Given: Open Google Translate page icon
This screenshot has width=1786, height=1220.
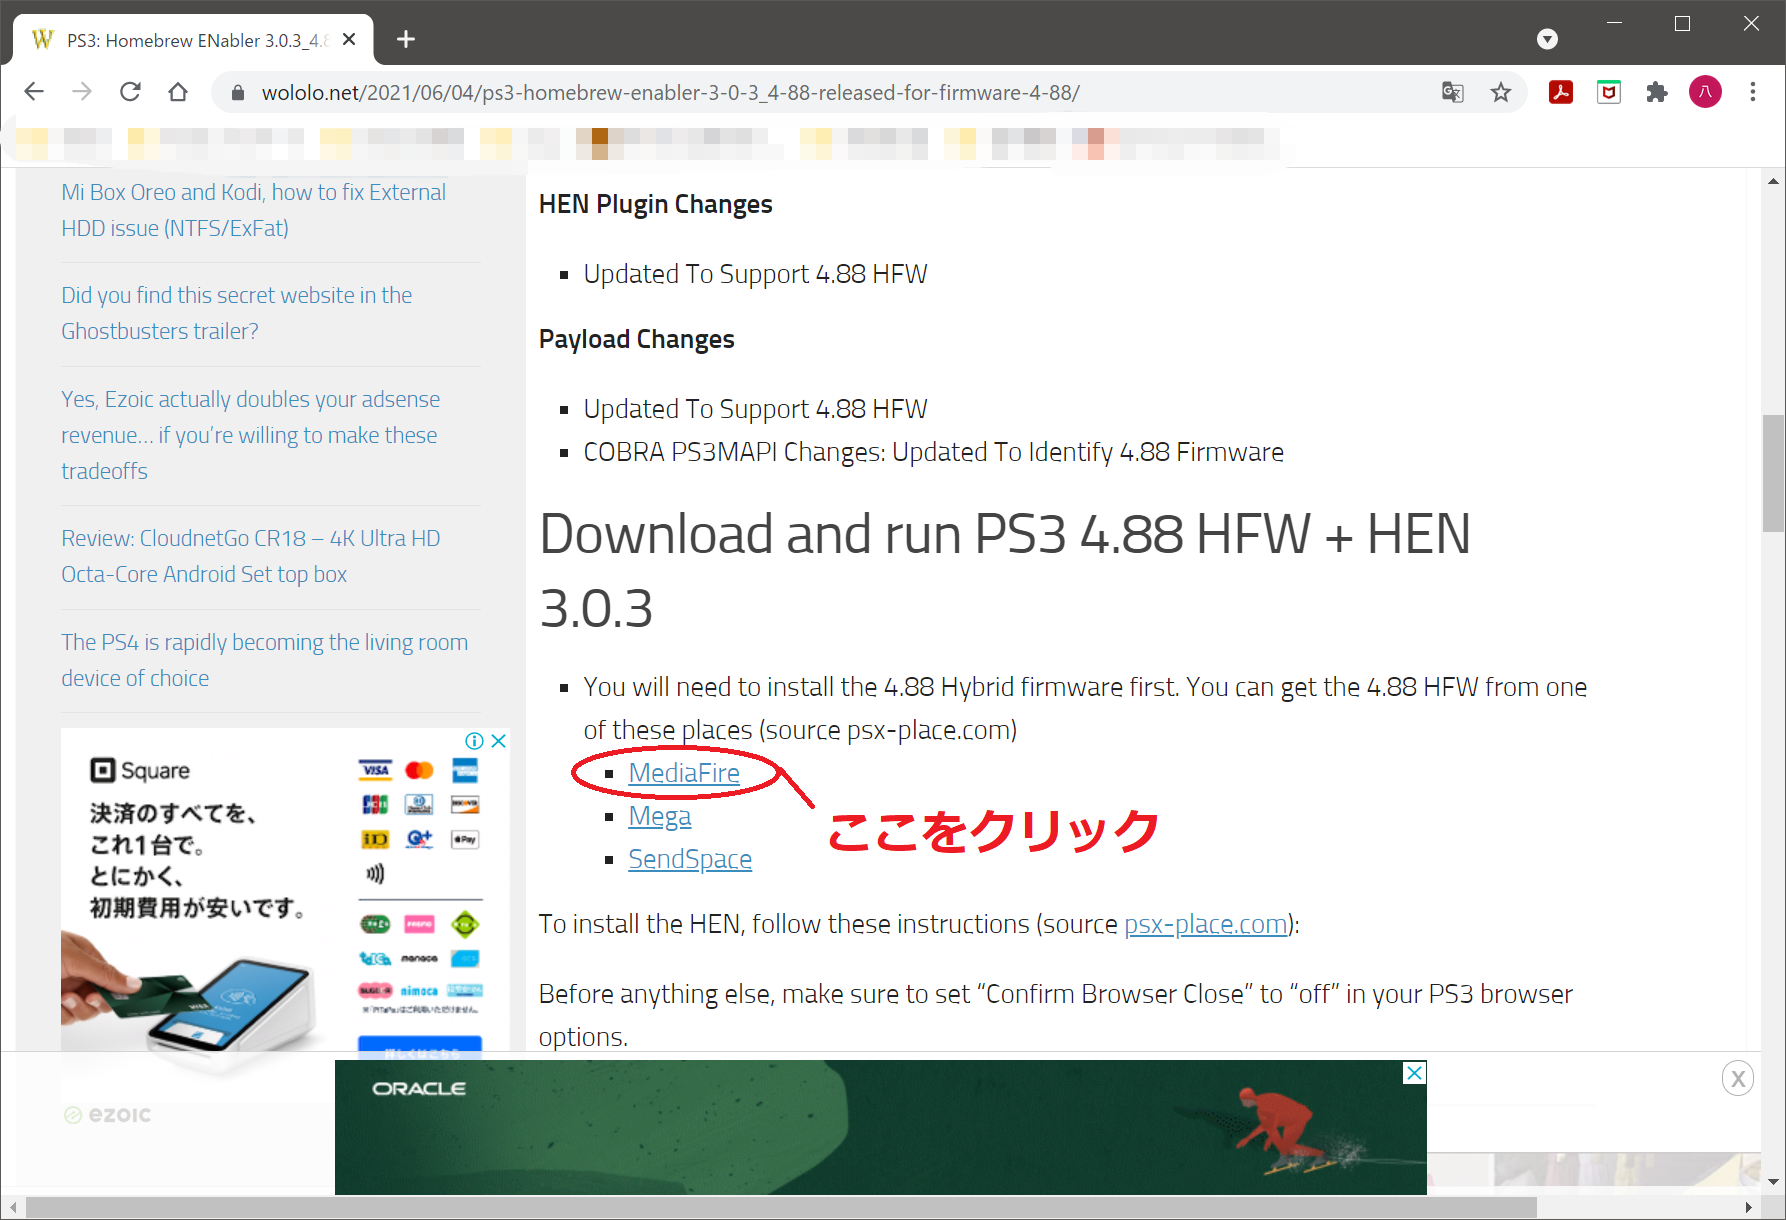Looking at the screenshot, I should [1452, 93].
